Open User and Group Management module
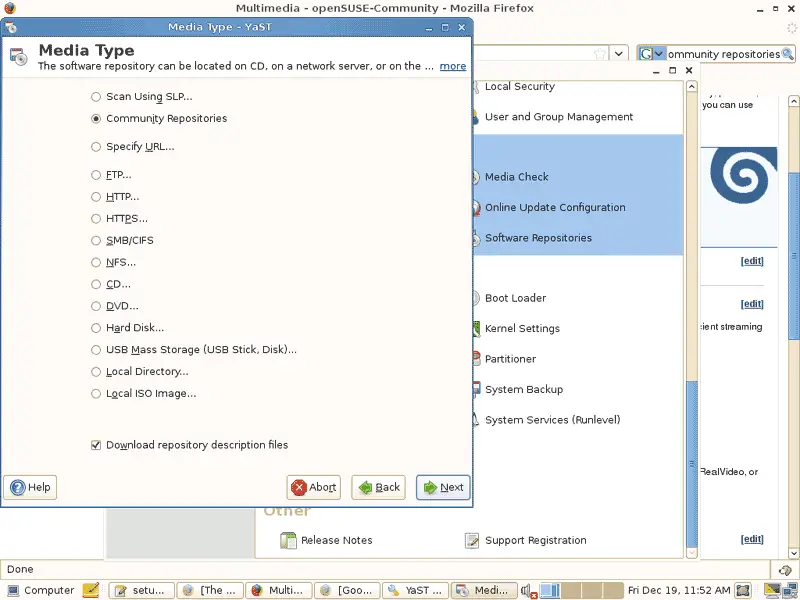The width and height of the screenshot is (800, 600). pyautogui.click(x=559, y=117)
